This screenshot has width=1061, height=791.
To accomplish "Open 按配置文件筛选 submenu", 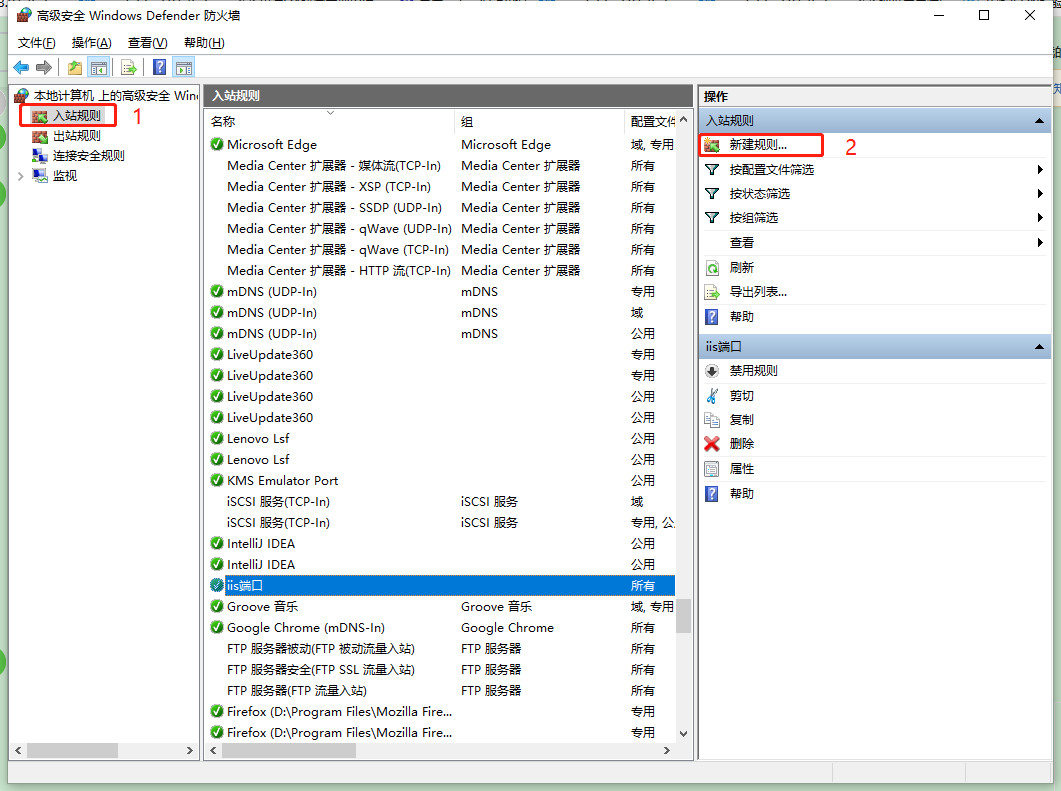I will pyautogui.click(x=874, y=170).
